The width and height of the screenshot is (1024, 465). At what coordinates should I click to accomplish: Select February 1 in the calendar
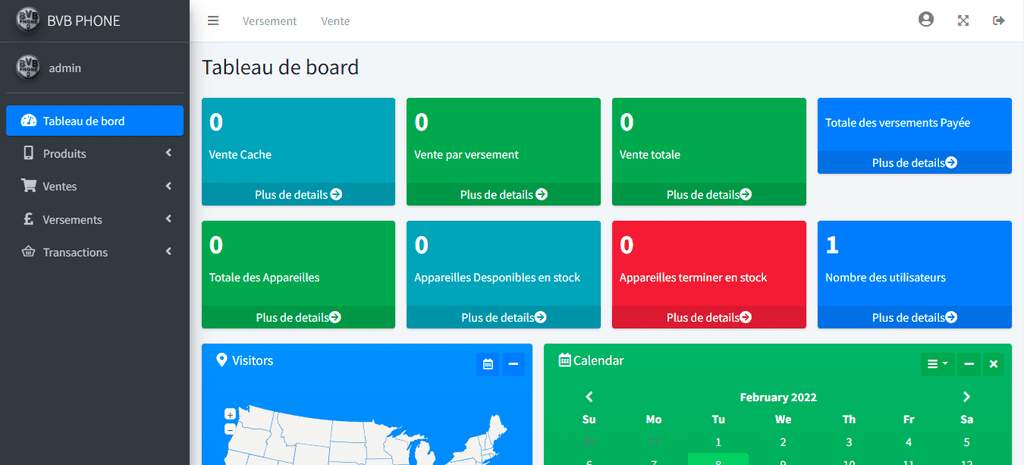[718, 442]
